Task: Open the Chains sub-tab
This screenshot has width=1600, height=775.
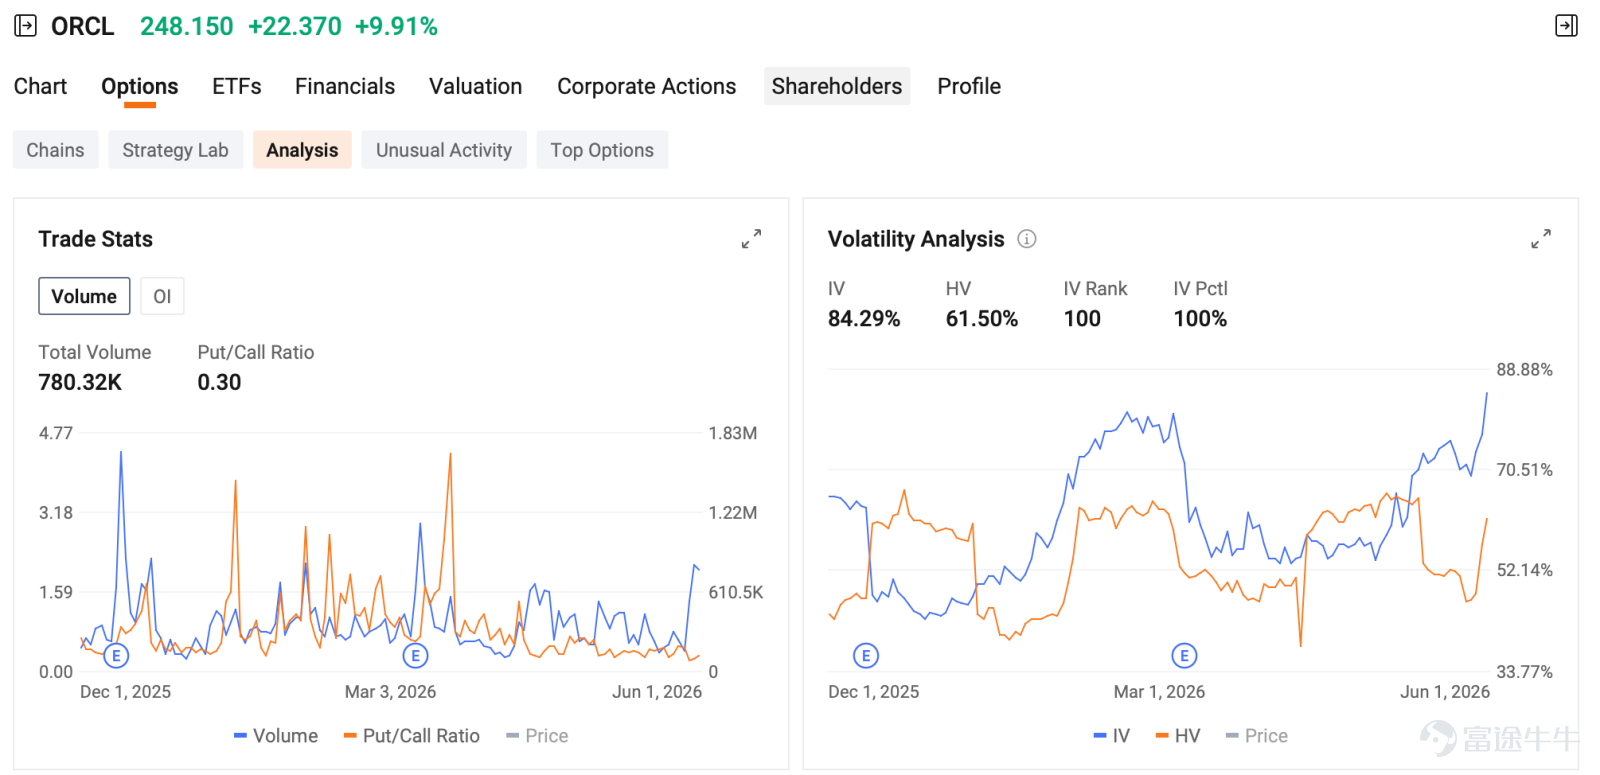Action: click(56, 150)
